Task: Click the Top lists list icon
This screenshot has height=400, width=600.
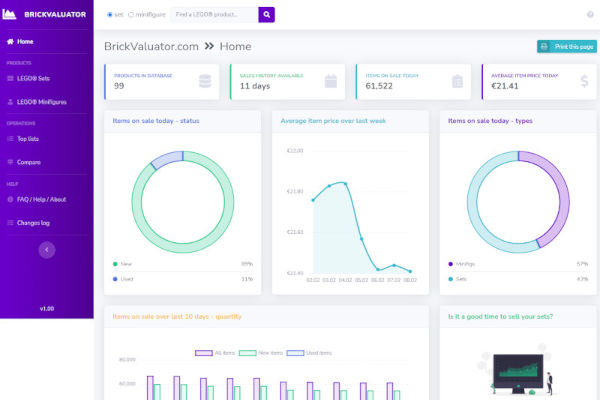Action: (x=10, y=139)
